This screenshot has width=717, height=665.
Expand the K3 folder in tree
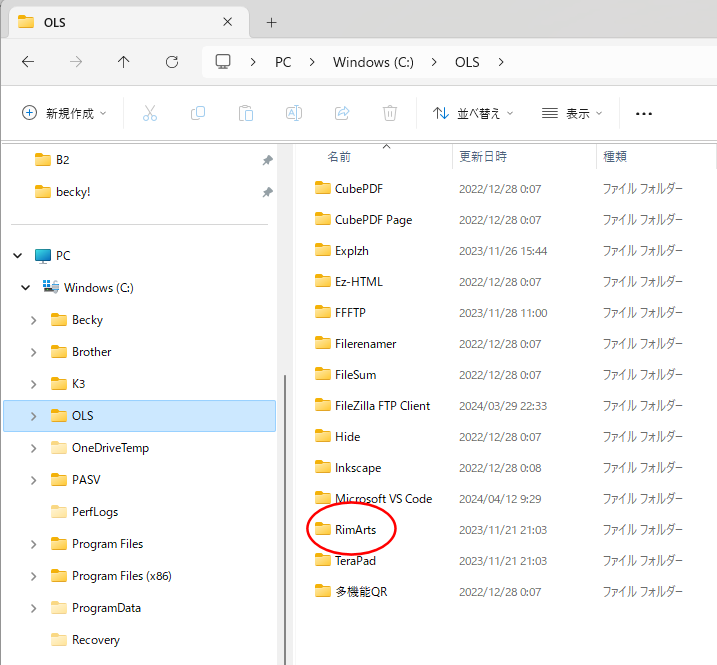(33, 384)
